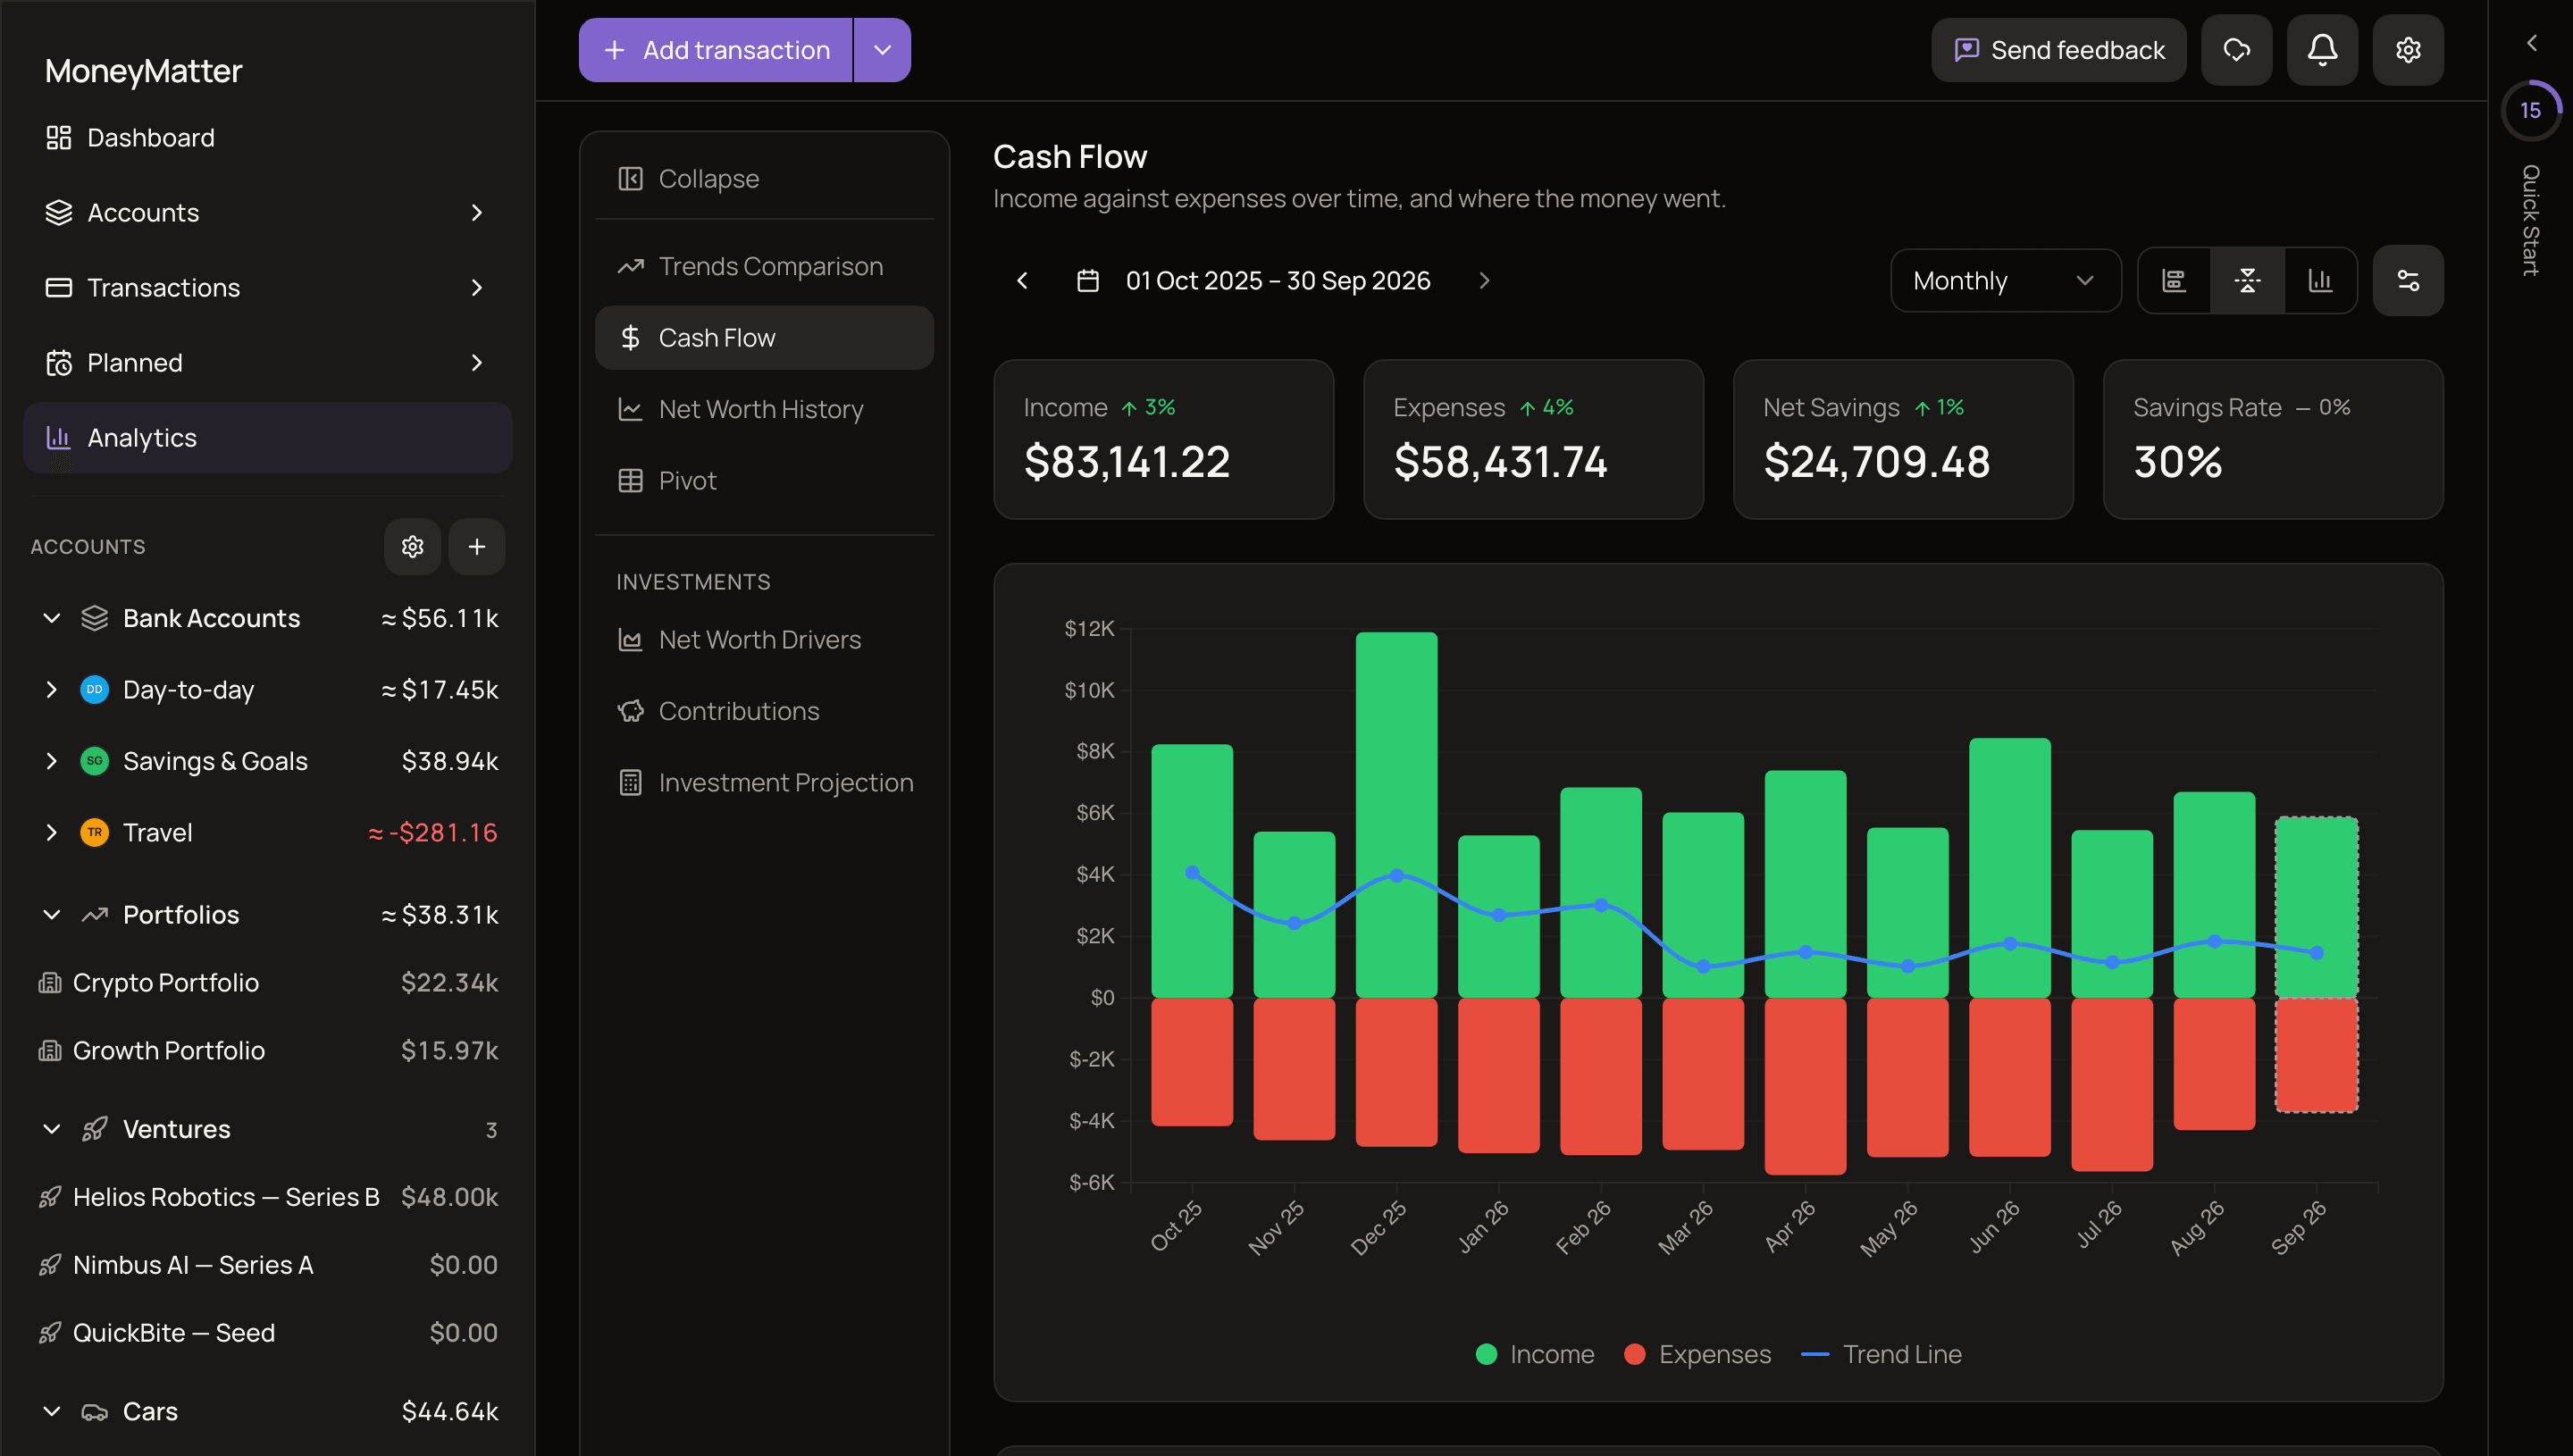This screenshot has height=1456, width=2573.
Task: Open Crypto Portfolio account
Action: tap(268, 982)
